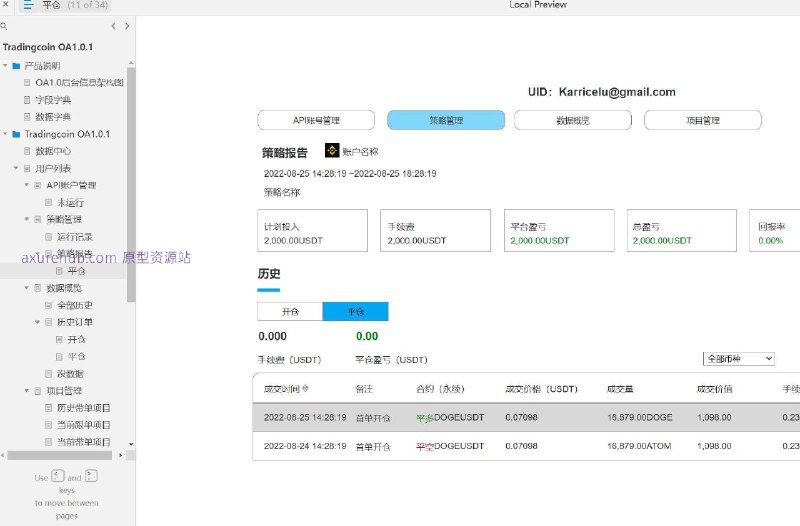Click the sidebar vertical scrollbar thumb
800x526 pixels.
click(x=131, y=184)
